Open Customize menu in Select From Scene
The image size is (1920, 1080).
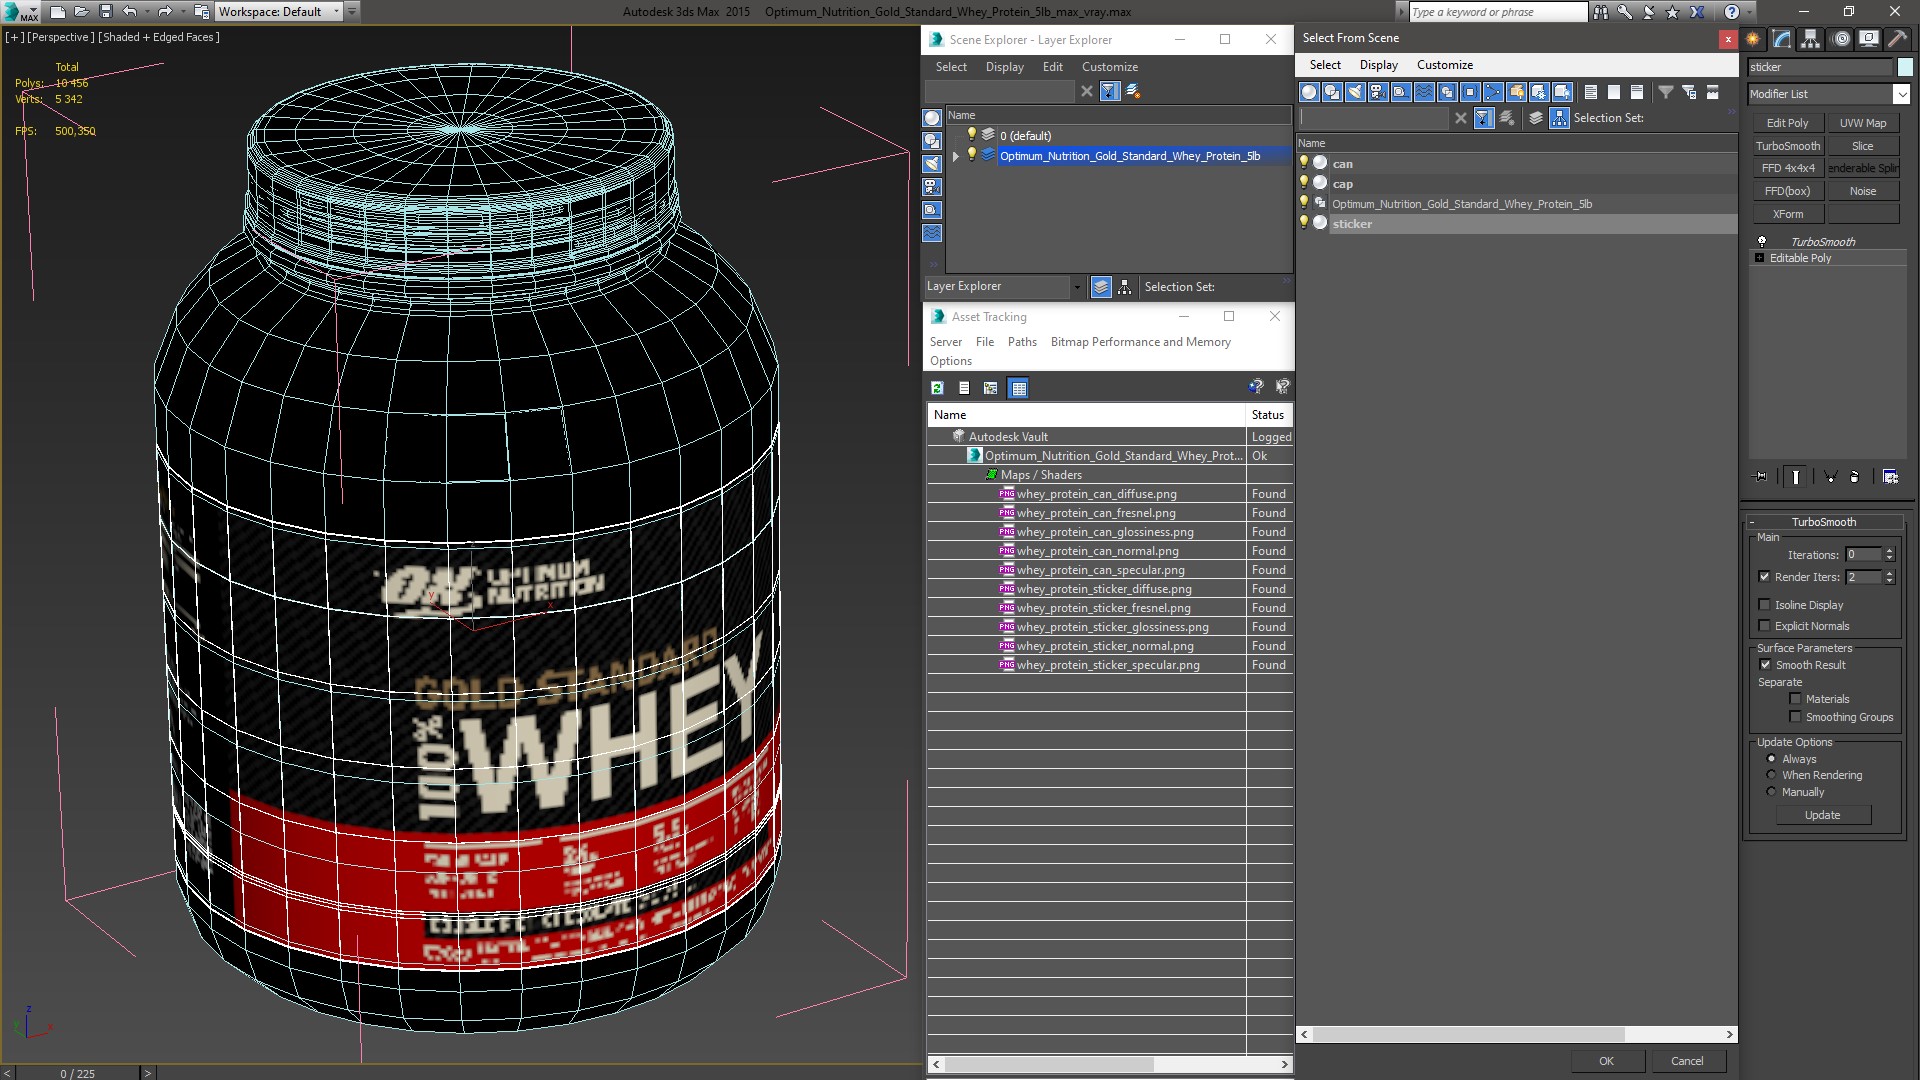click(x=1444, y=65)
